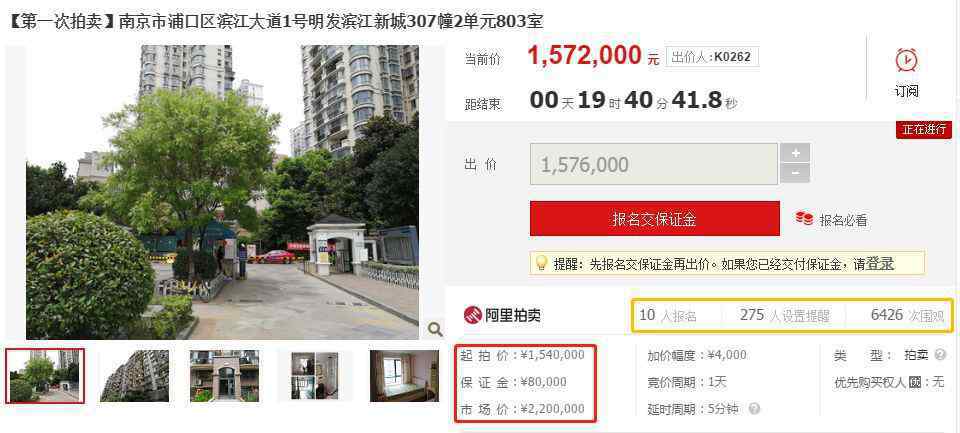Select the fourth interior collage thumbnail
Screen dimensions: 960x433
click(315, 375)
